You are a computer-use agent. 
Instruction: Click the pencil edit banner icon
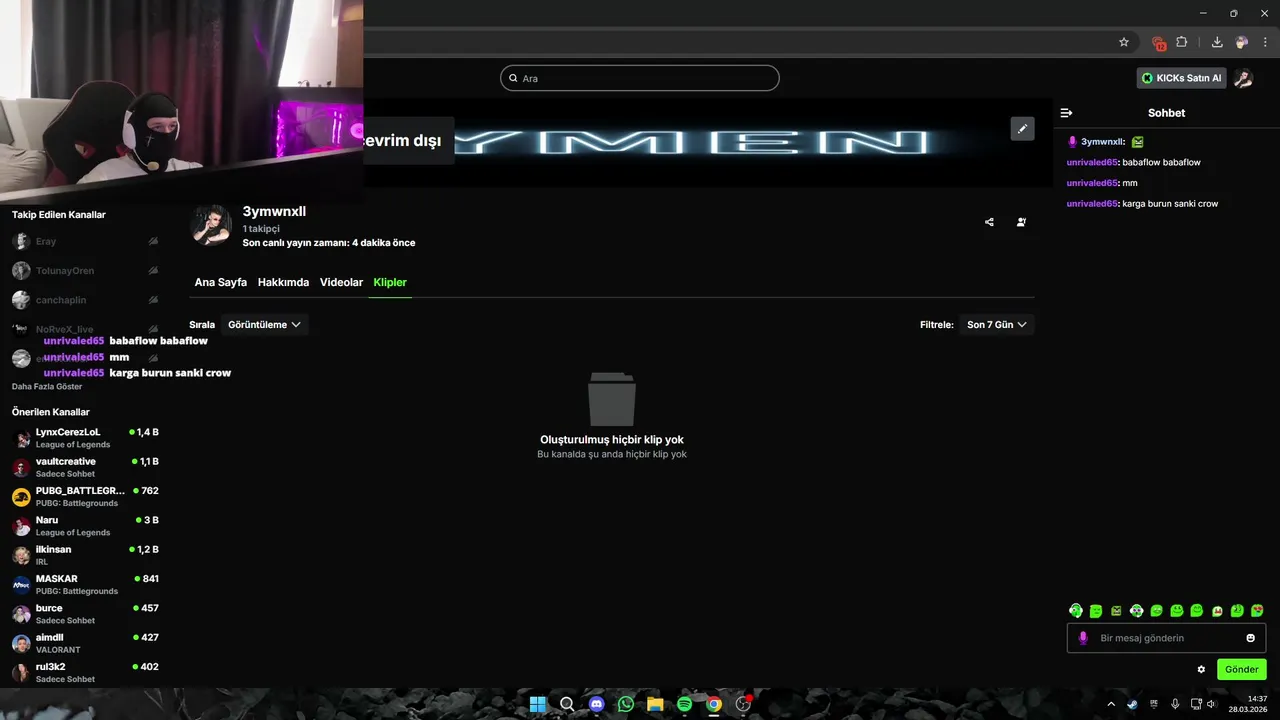tap(1022, 128)
